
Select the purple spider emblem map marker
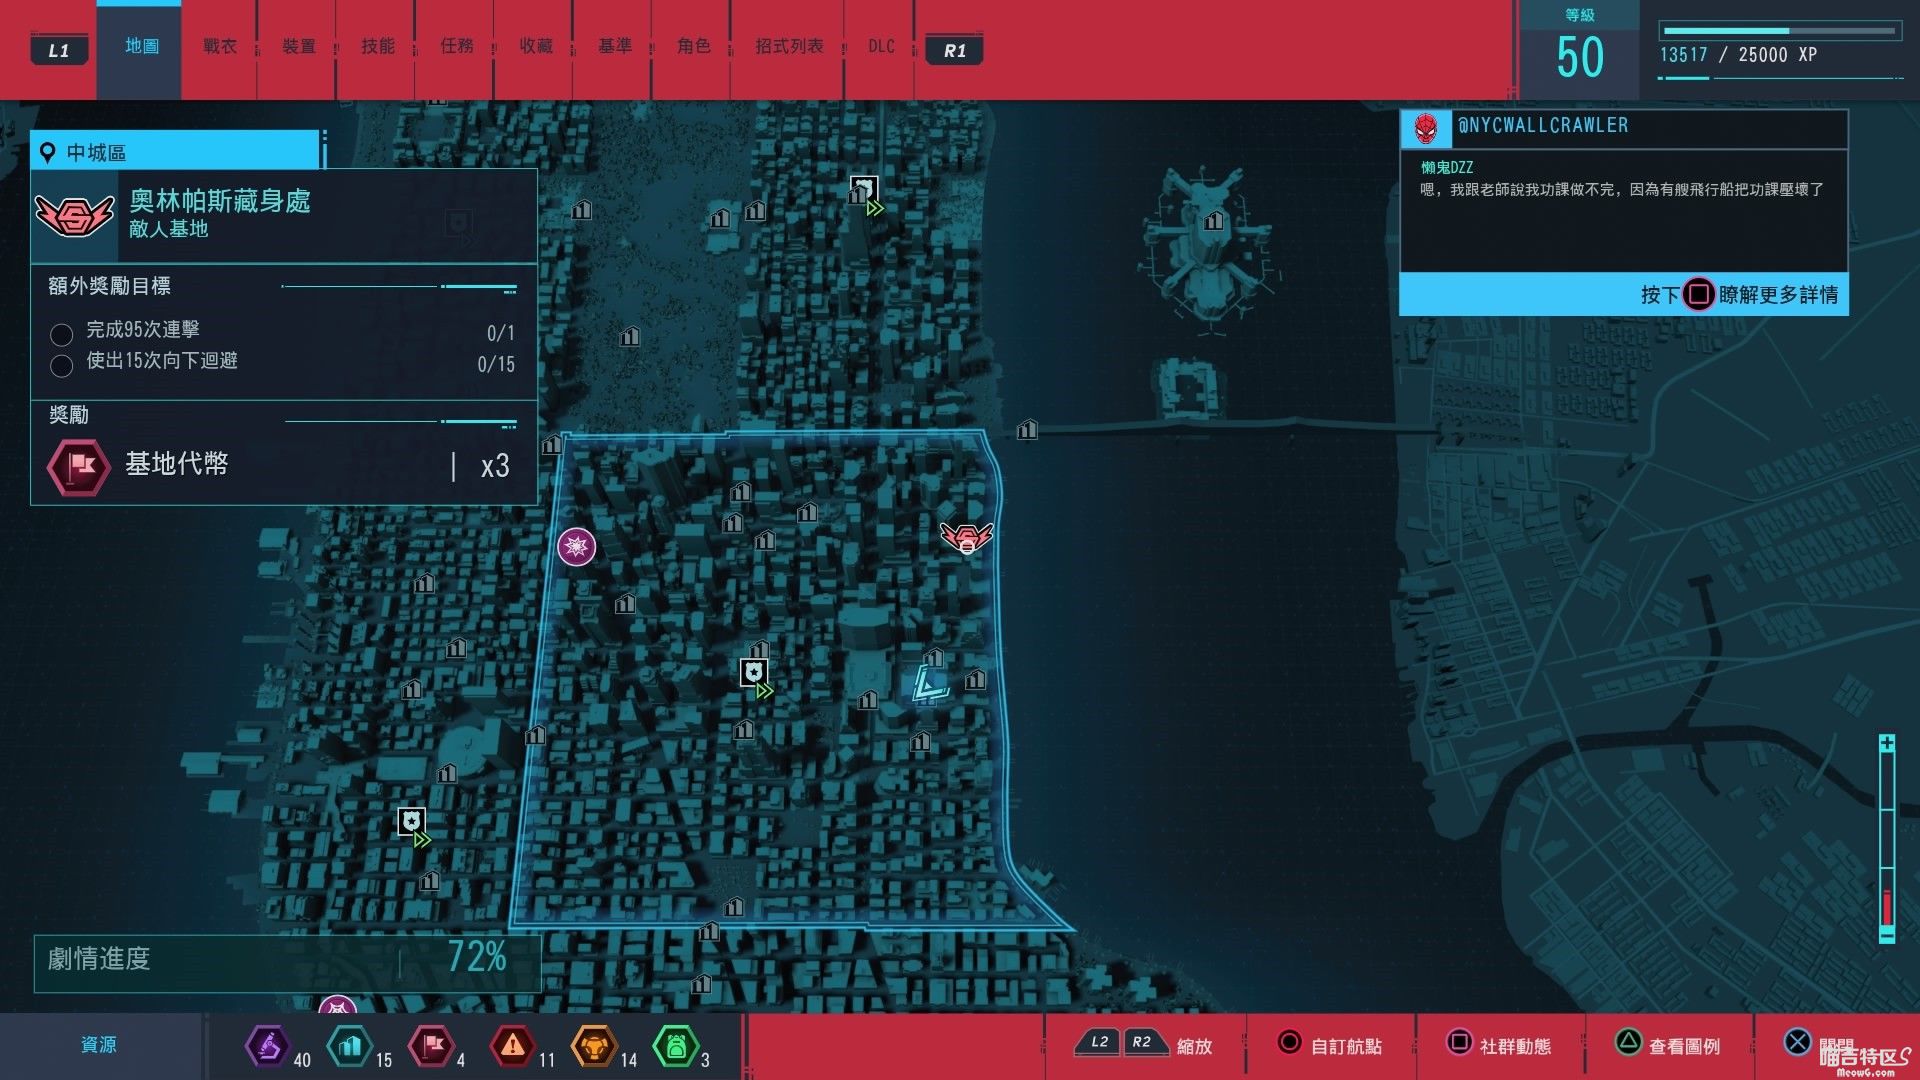click(x=577, y=546)
